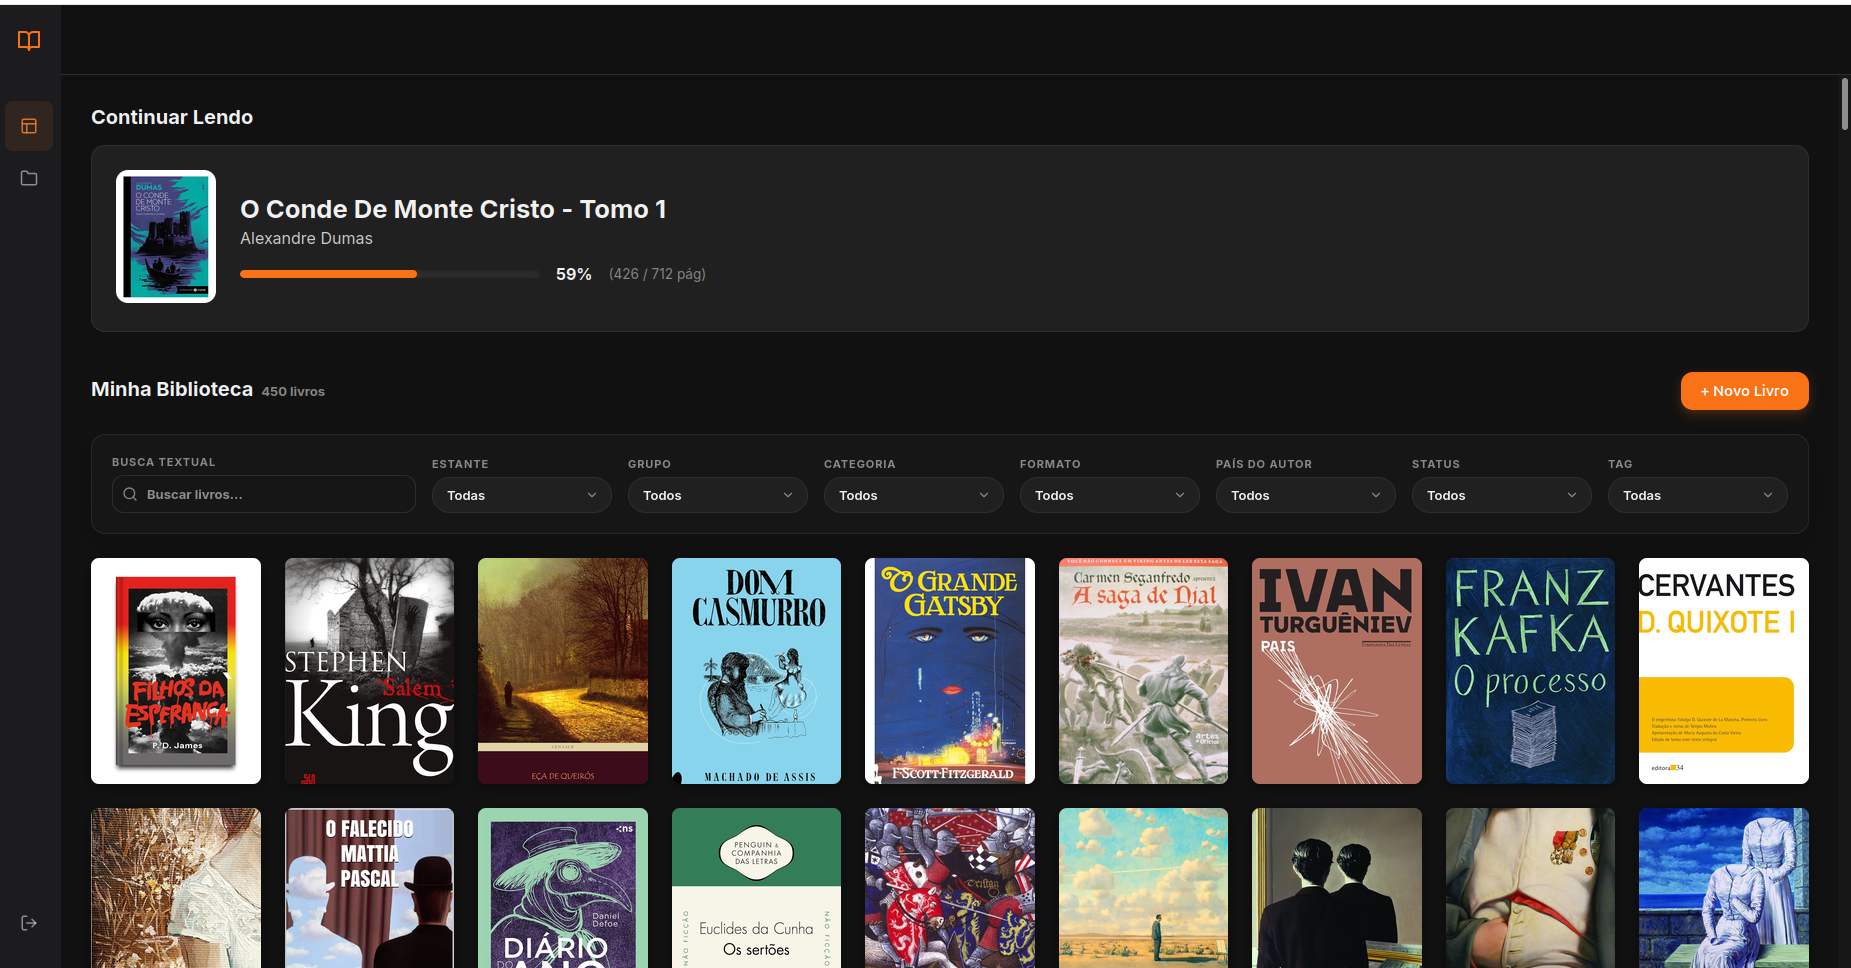Click the 59% reading progress bar
1851x968 pixels.
tap(390, 274)
